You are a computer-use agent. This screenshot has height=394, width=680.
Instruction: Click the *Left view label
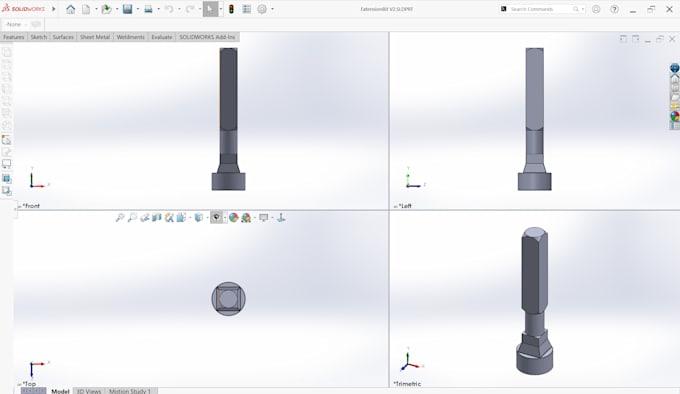click(405, 206)
